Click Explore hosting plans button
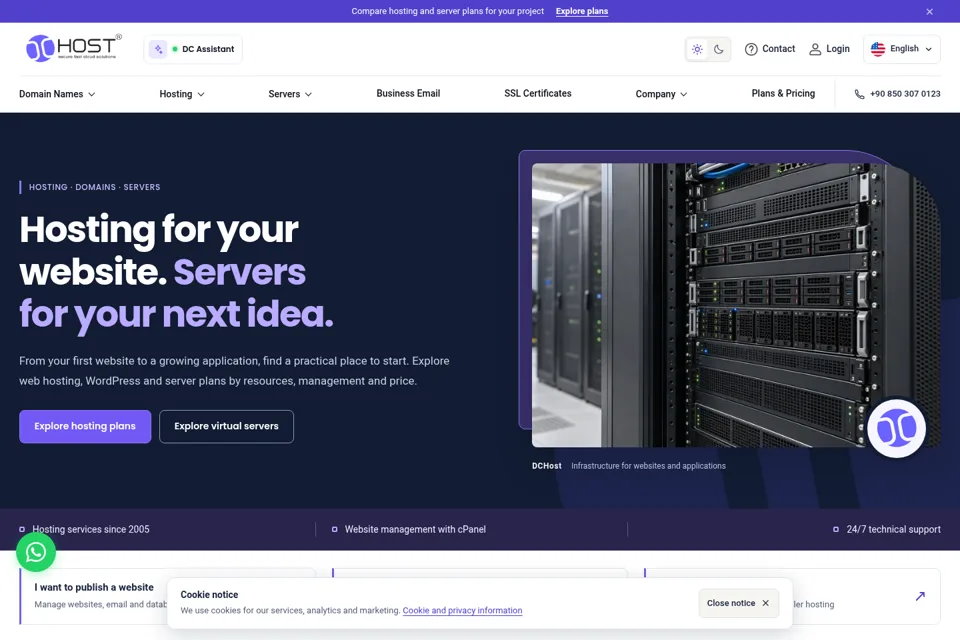The width and height of the screenshot is (960, 640). (85, 426)
